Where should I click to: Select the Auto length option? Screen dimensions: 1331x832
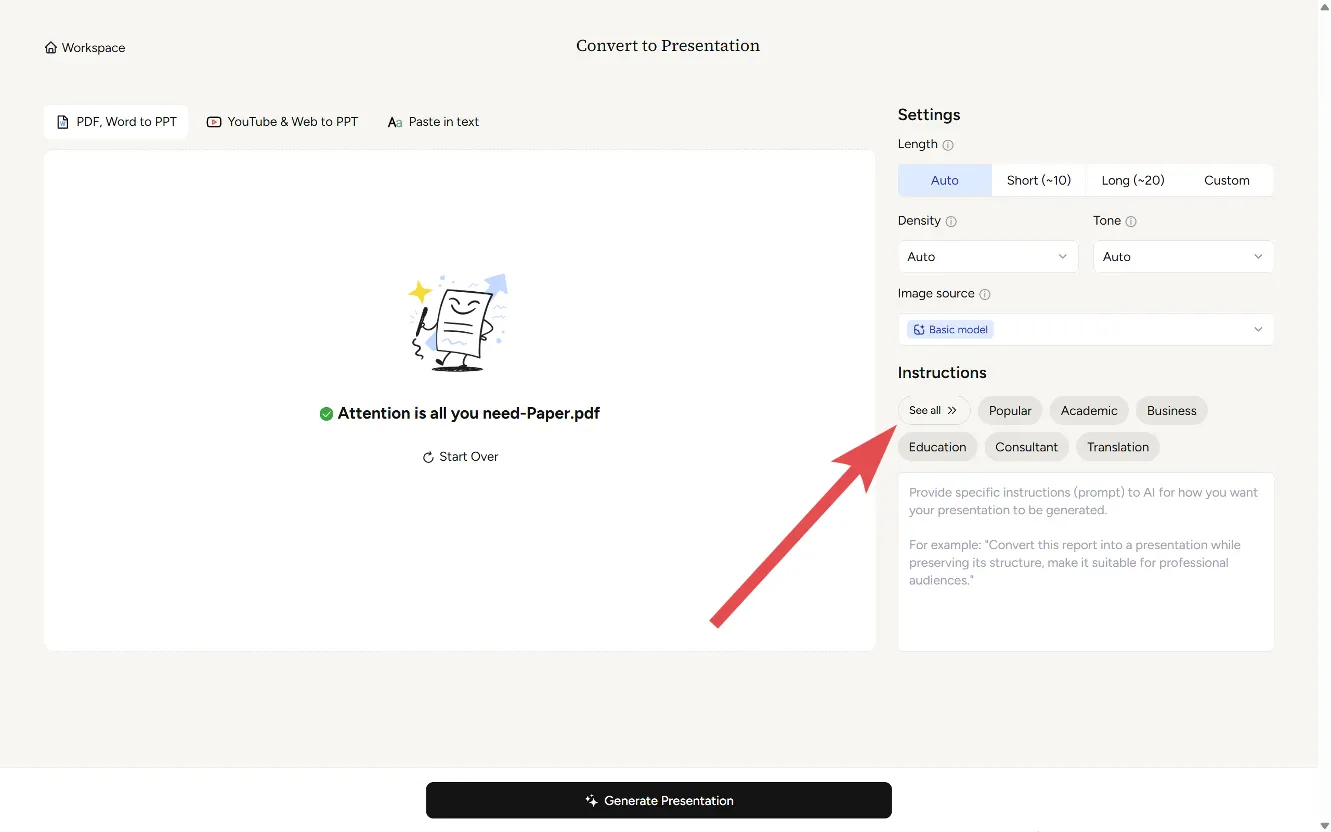tap(944, 181)
